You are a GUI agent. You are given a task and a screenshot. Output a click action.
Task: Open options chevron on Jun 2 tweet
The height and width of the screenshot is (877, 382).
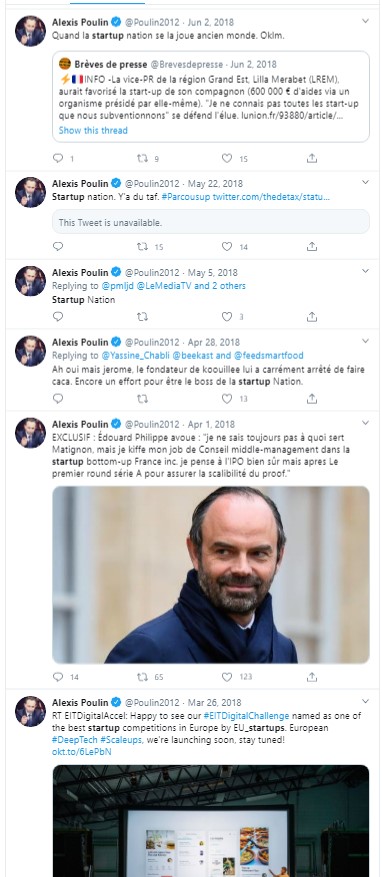tap(365, 21)
